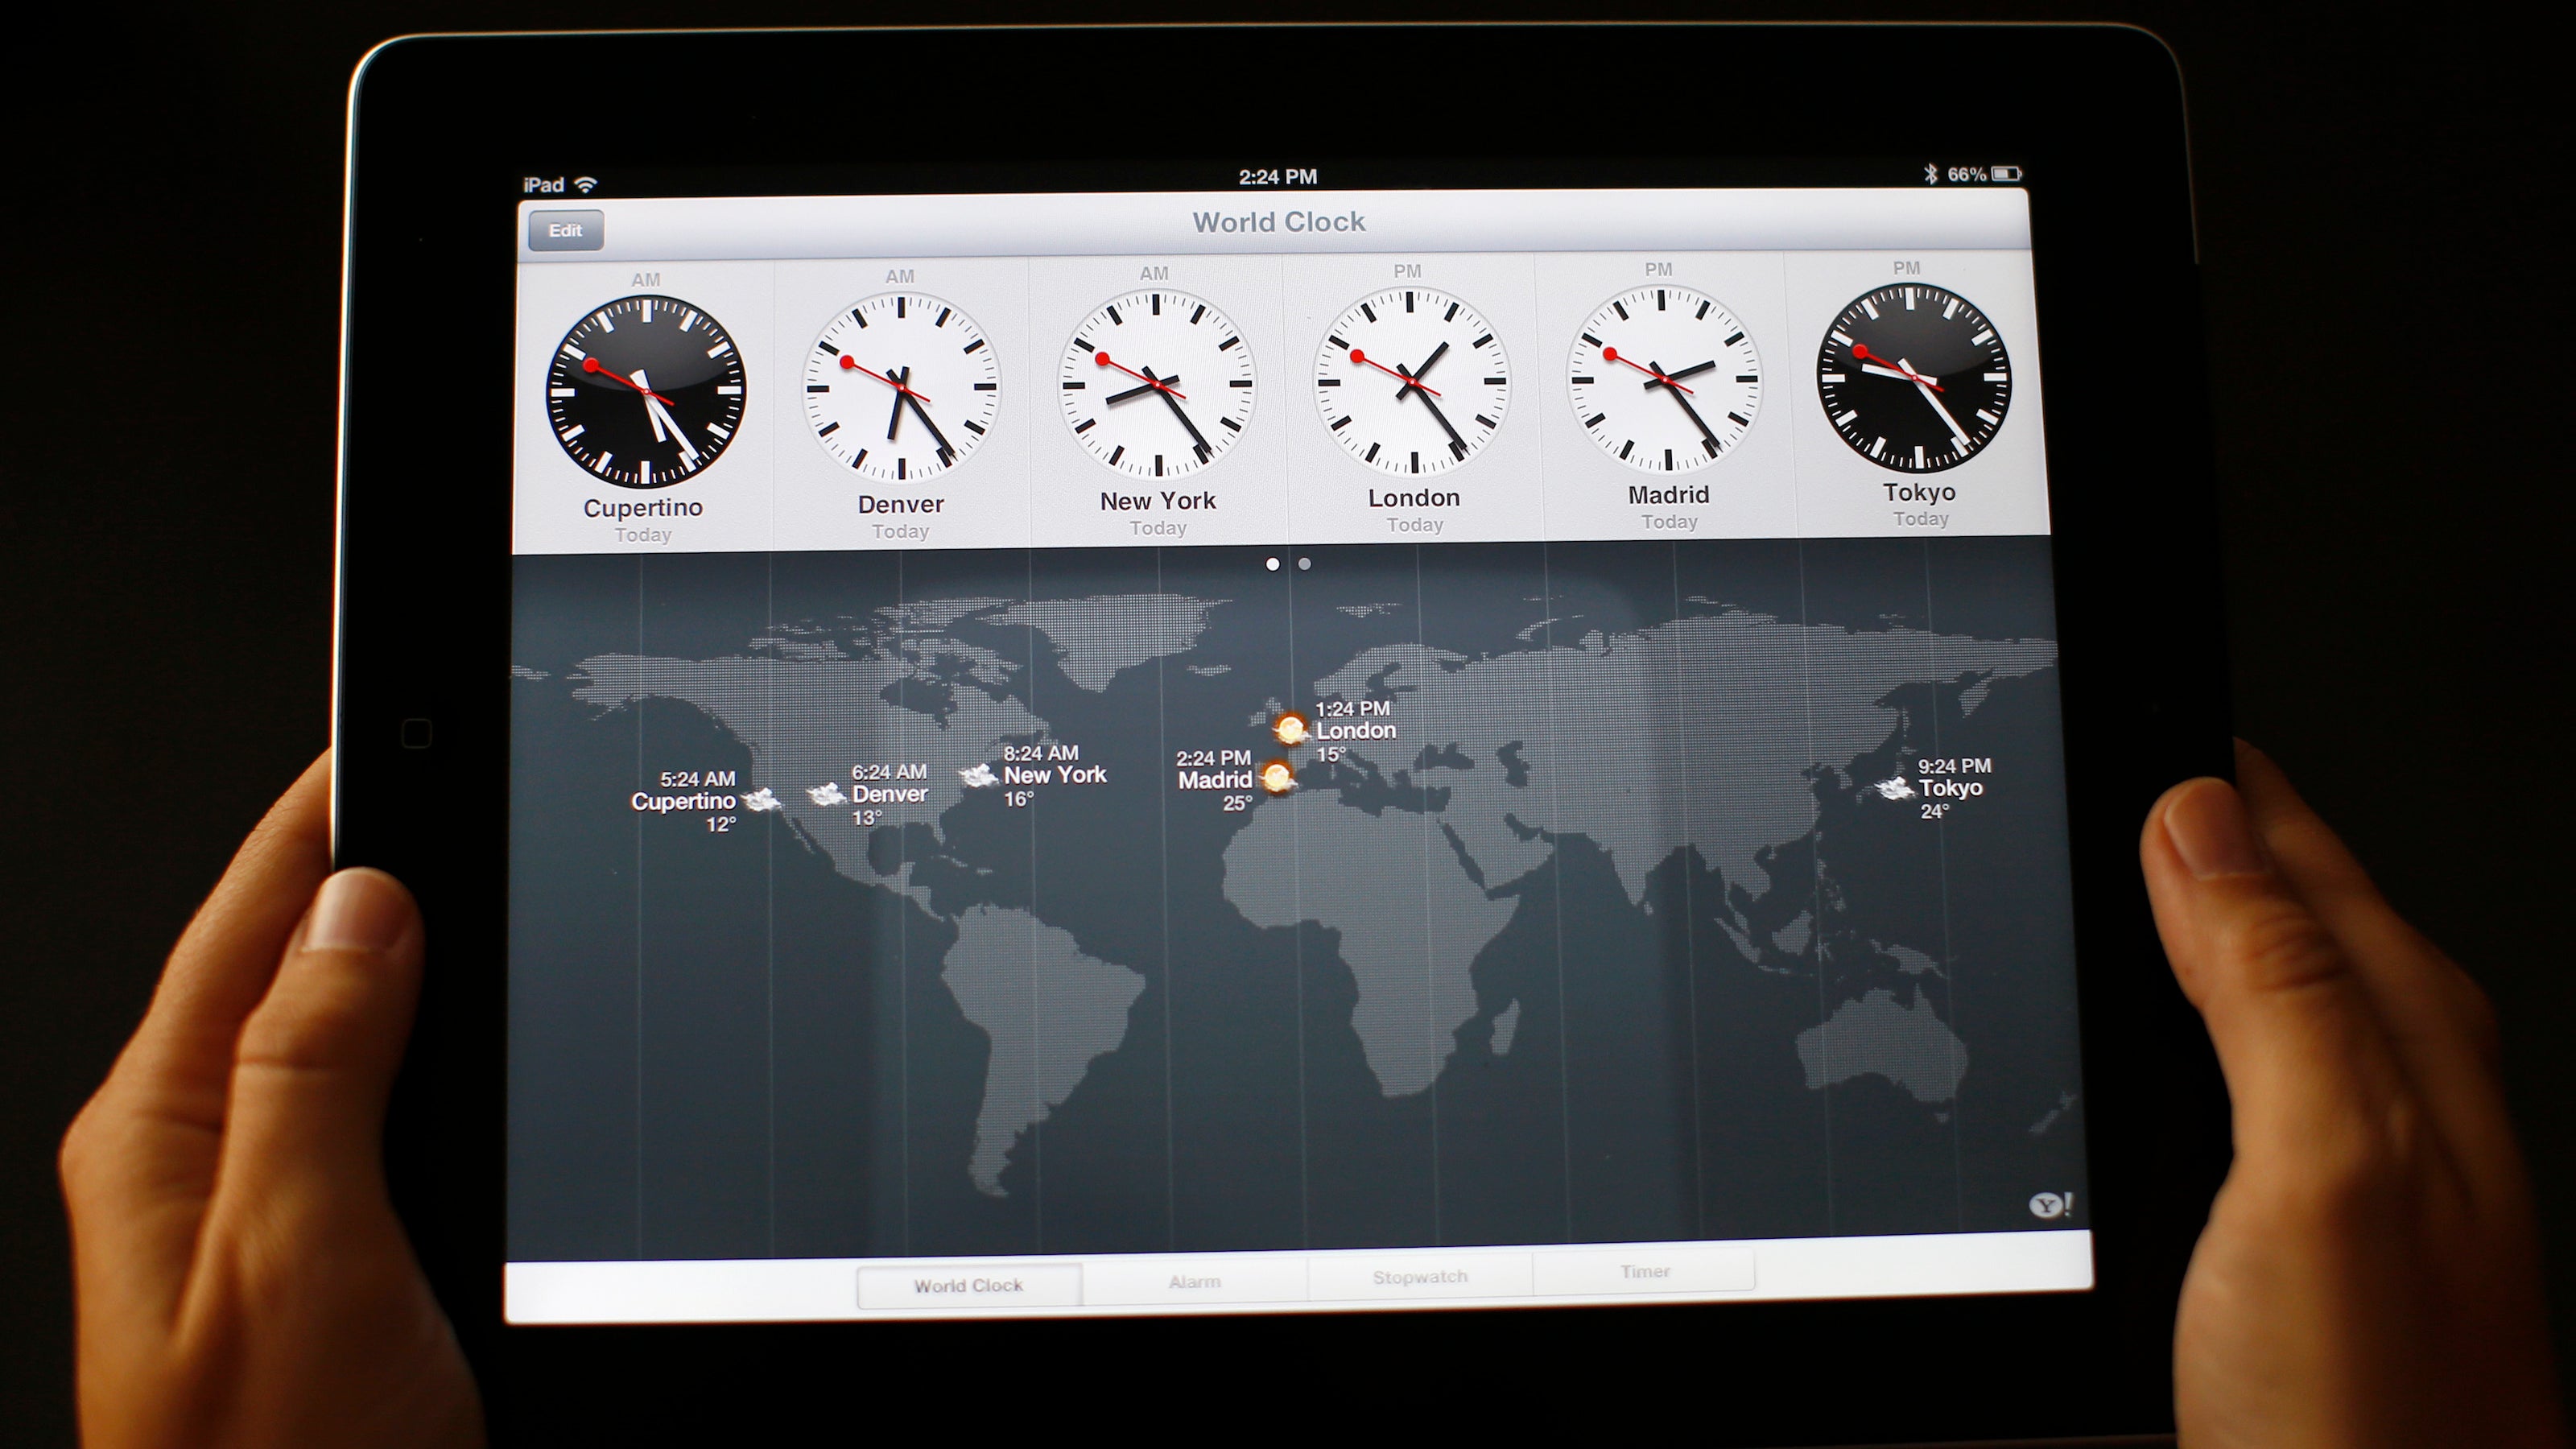Open the Madrid analog clock
Screen dimensions: 2576x1449
[1665, 378]
